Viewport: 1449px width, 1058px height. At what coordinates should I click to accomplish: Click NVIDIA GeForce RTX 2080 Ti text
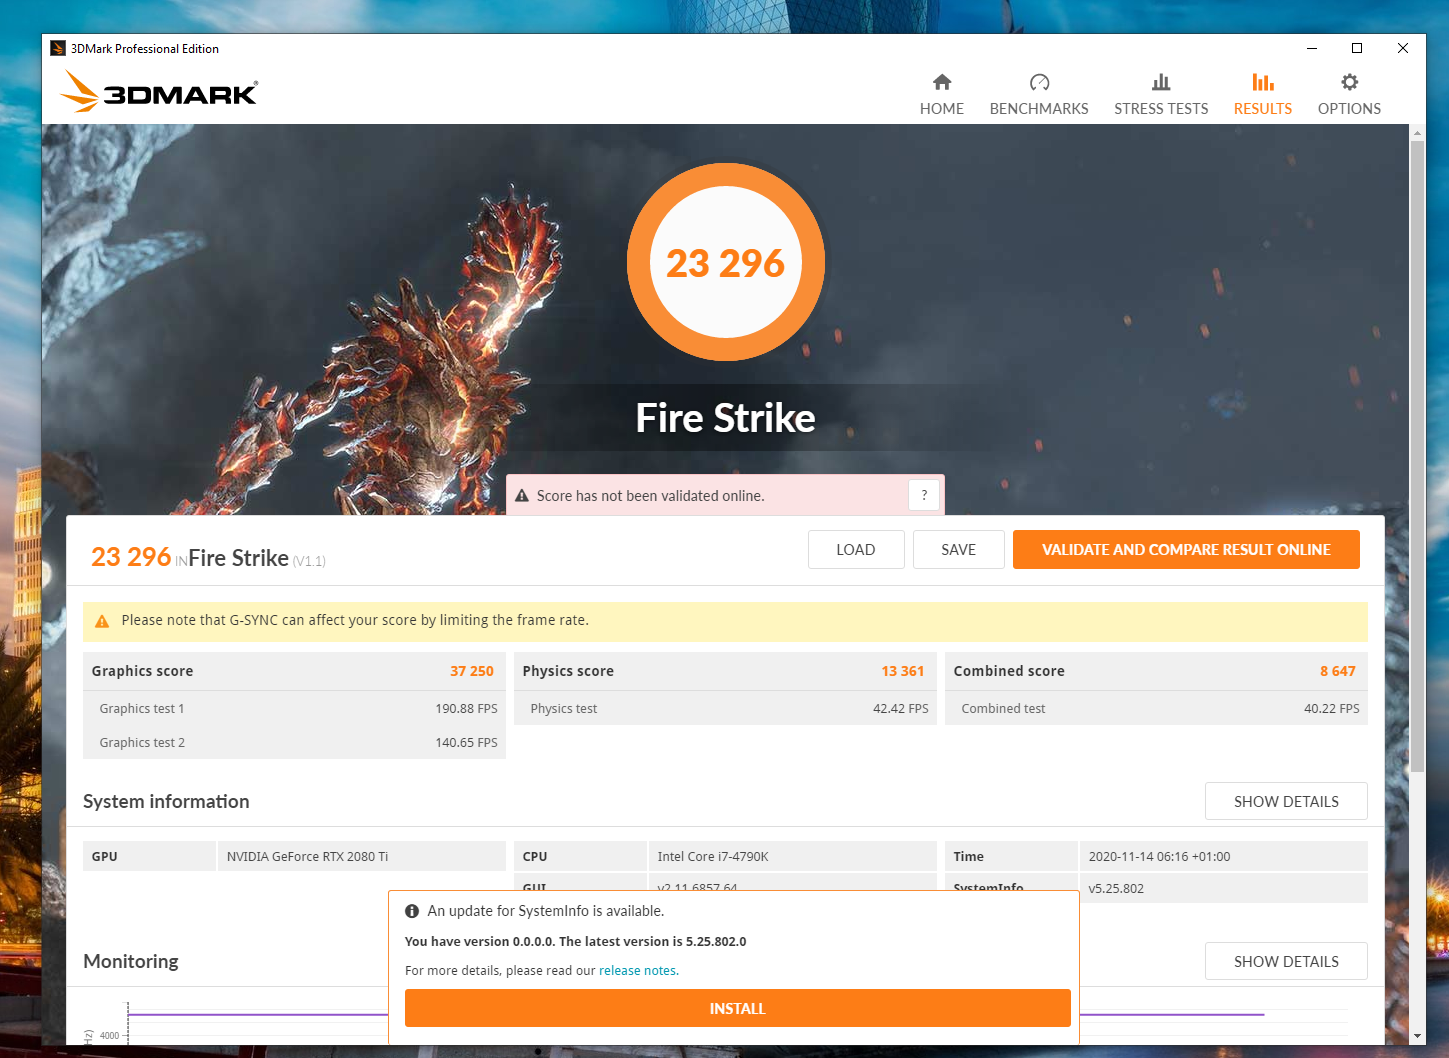[307, 857]
